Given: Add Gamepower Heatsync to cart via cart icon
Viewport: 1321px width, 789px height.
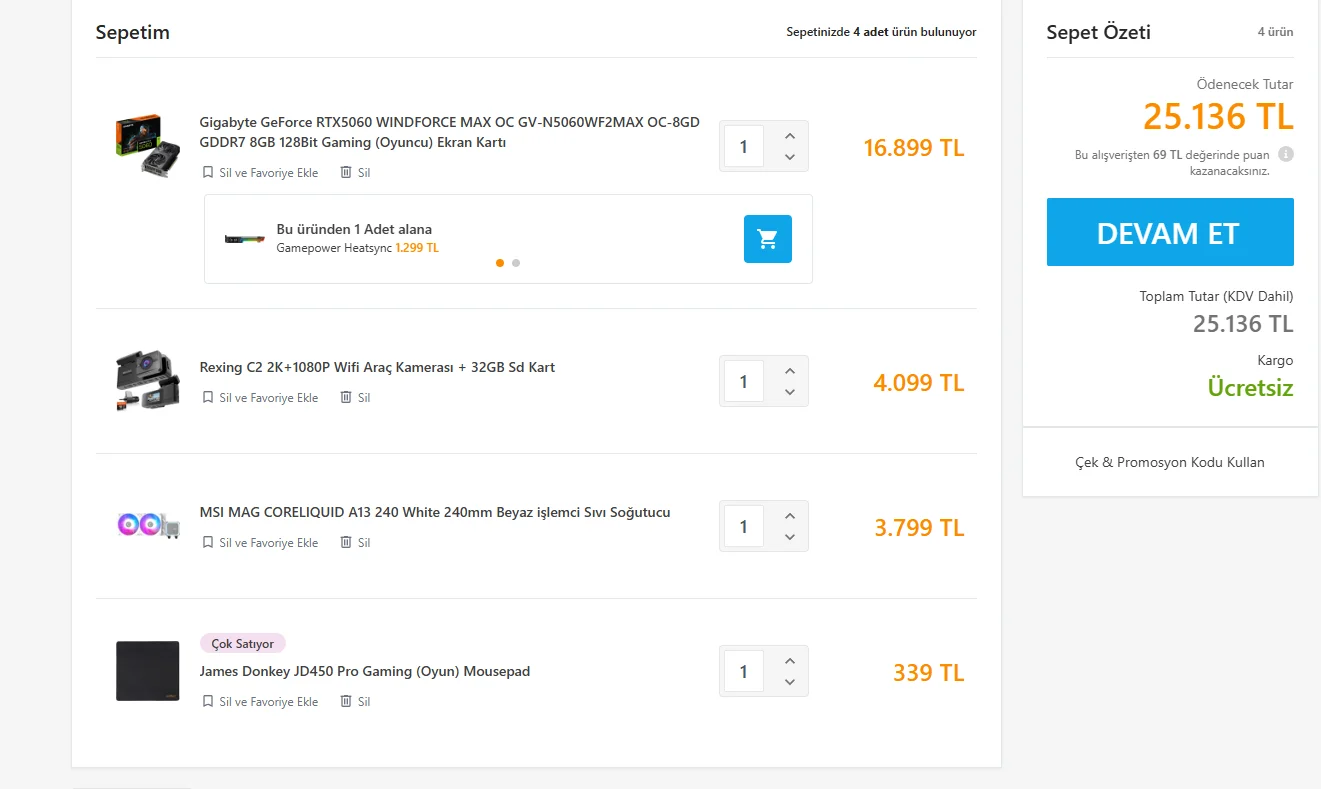Looking at the screenshot, I should [767, 239].
